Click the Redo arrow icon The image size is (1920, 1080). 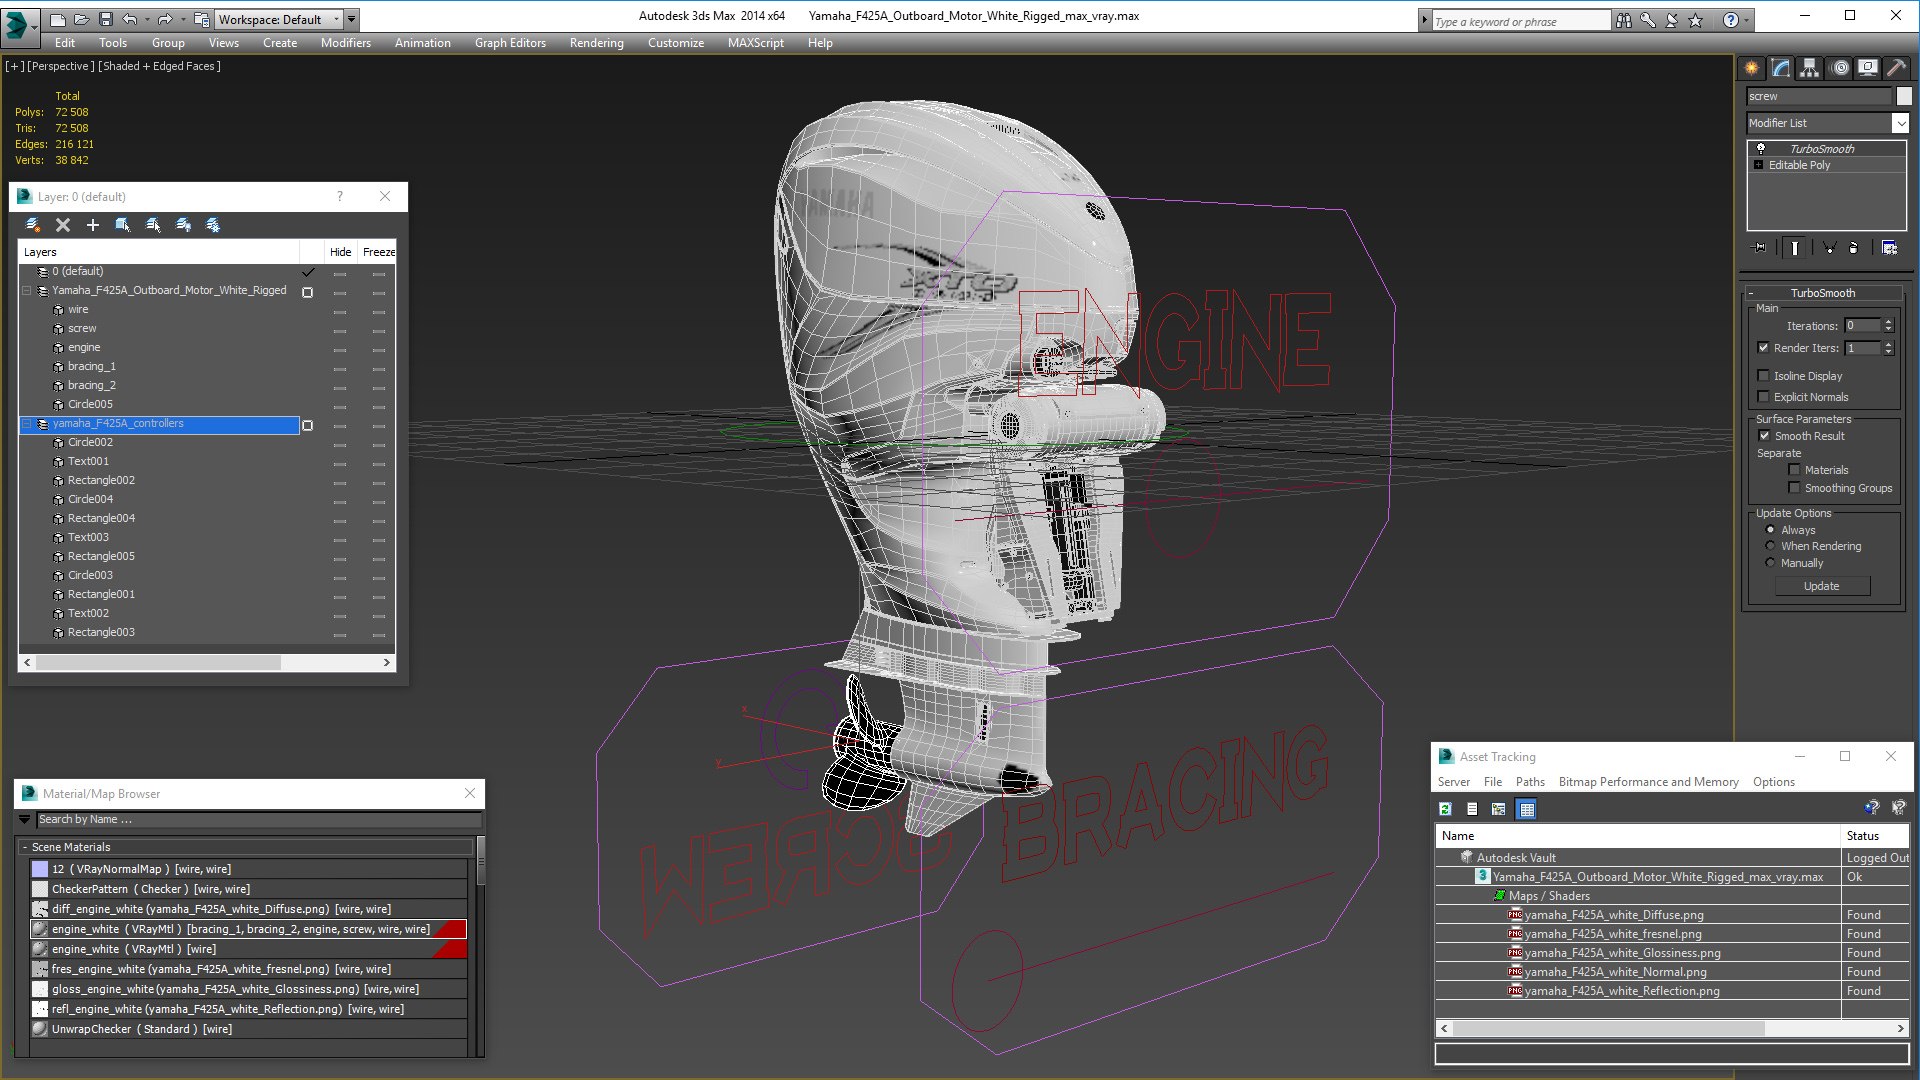click(x=165, y=19)
